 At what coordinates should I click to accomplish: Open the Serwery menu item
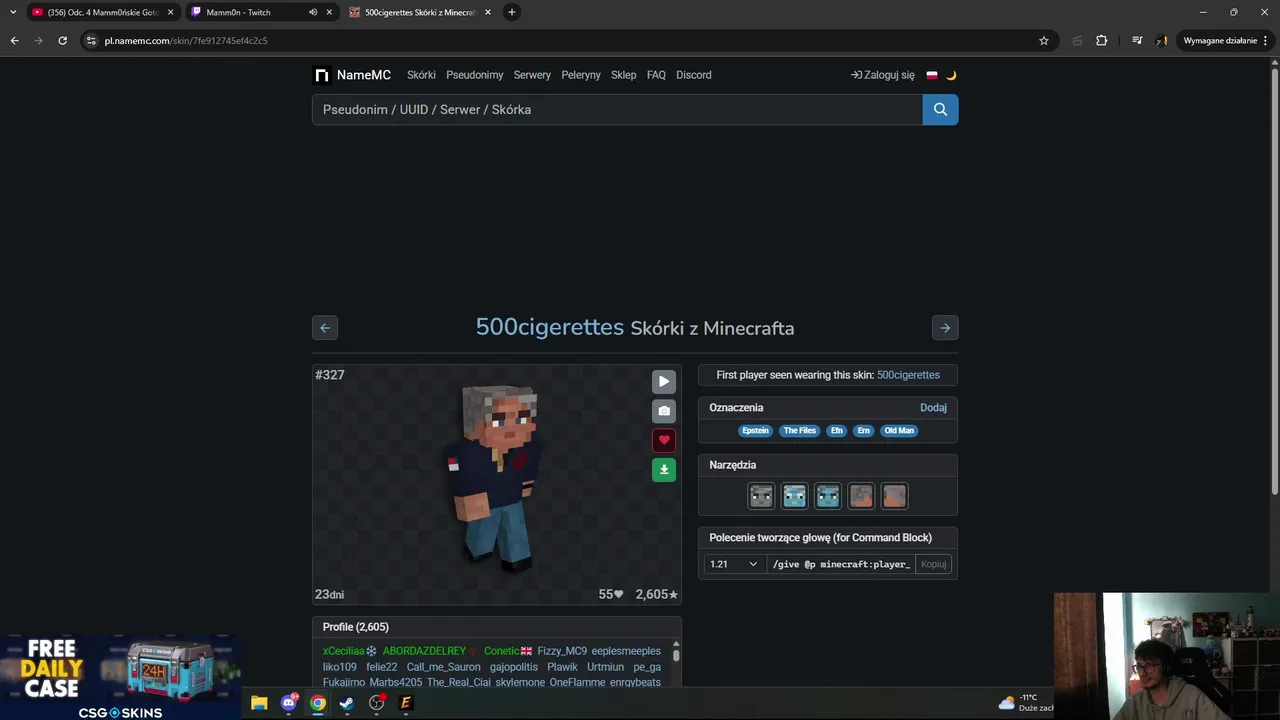[x=532, y=75]
